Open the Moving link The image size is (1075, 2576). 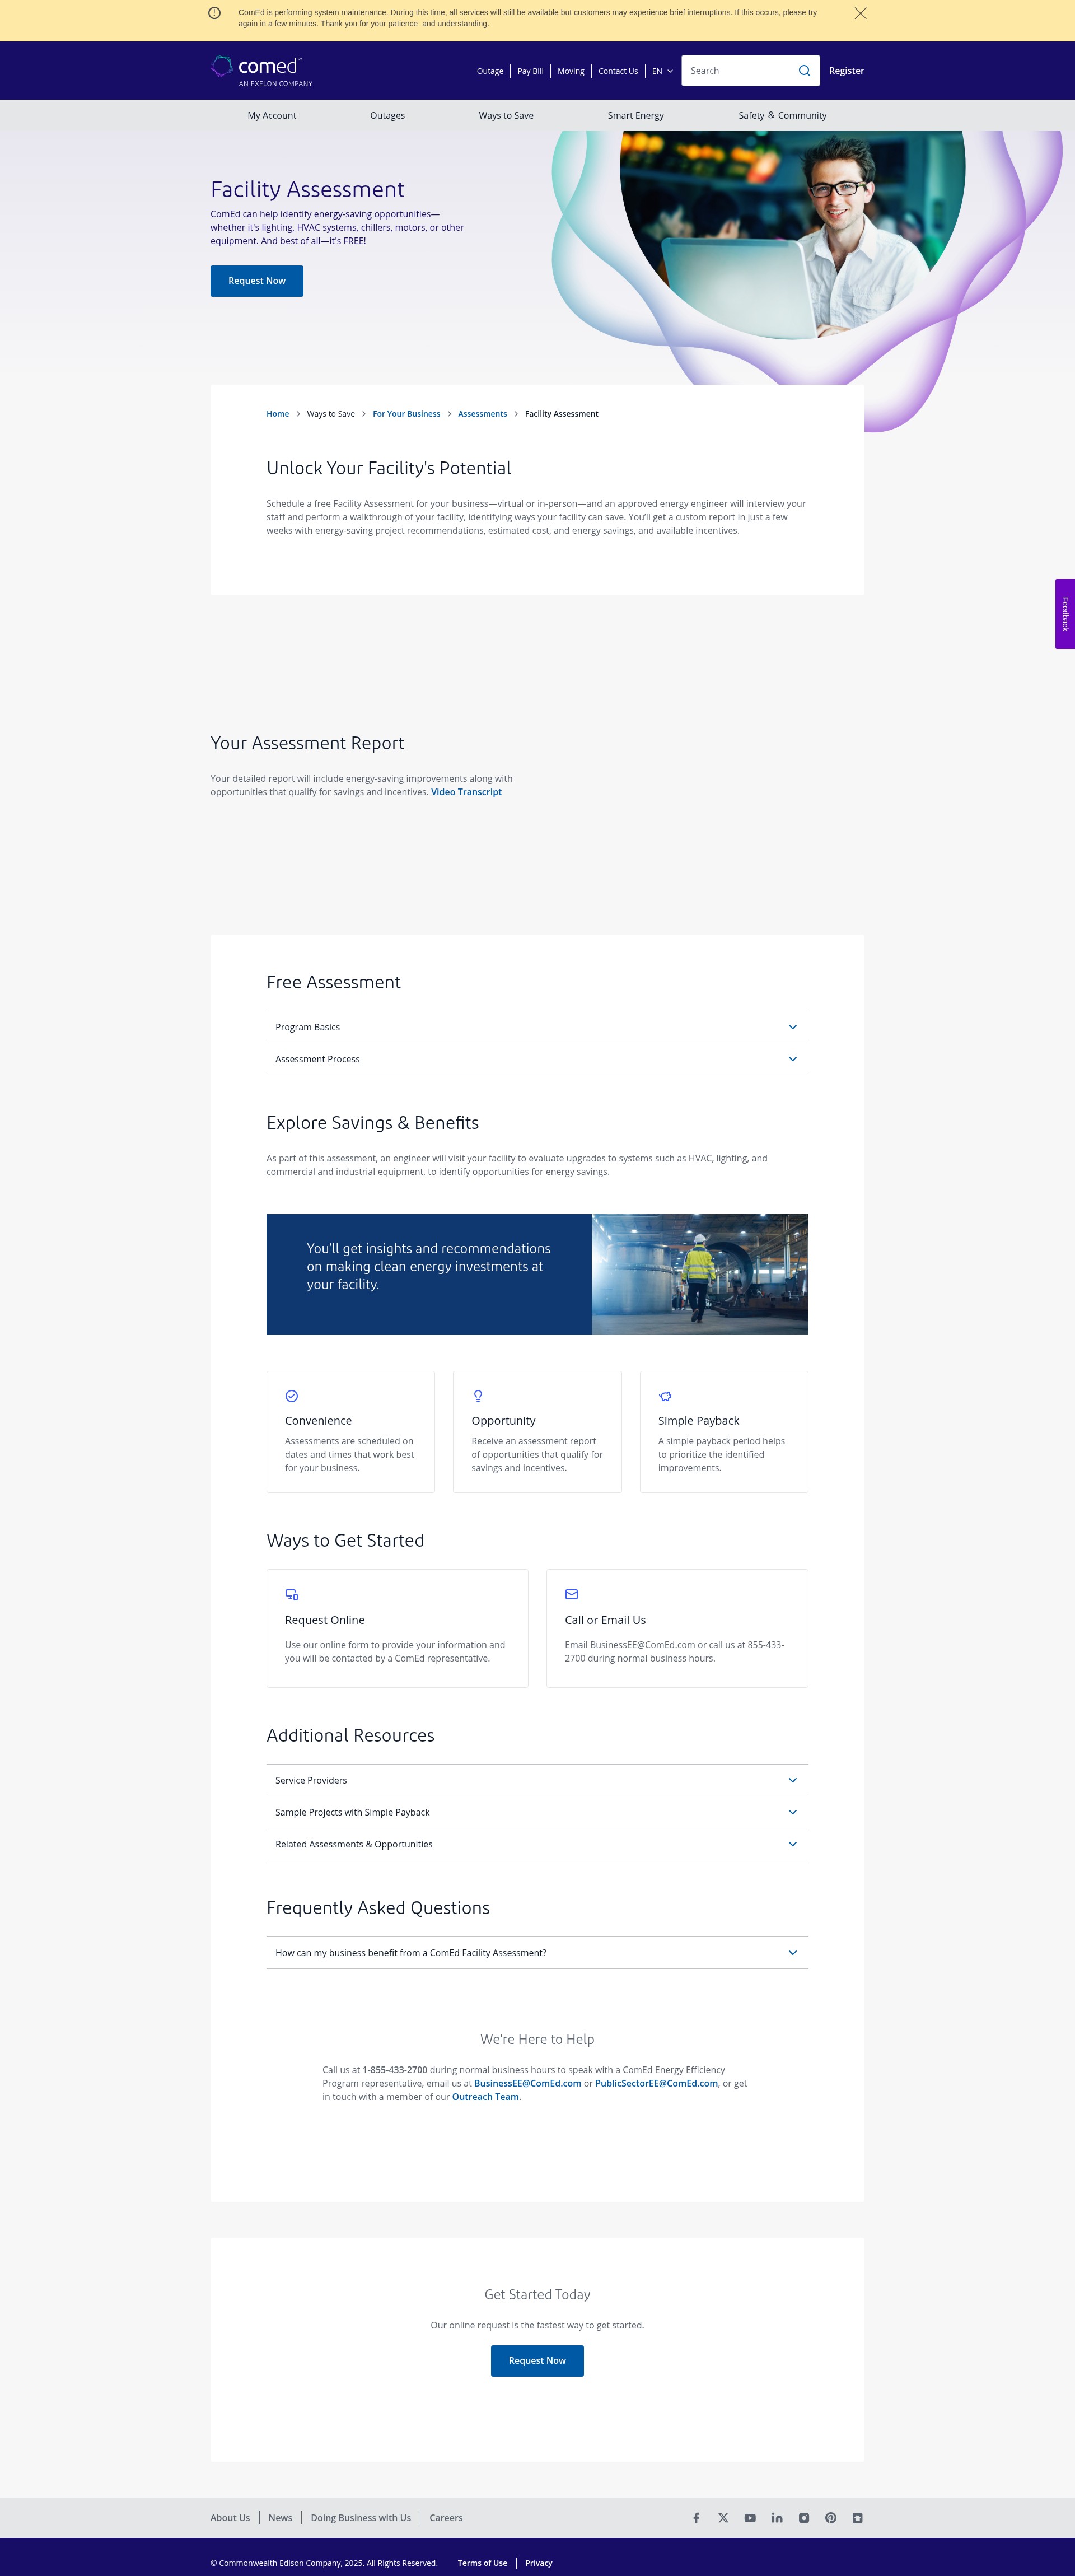coord(571,71)
